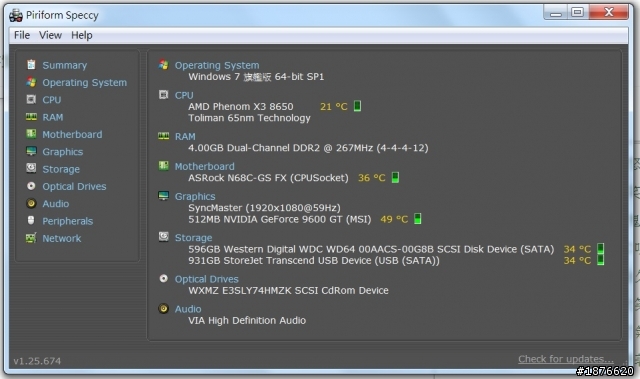The width and height of the screenshot is (640, 379).
Task: Click the Motherboard sidebar icon
Action: pos(31,134)
